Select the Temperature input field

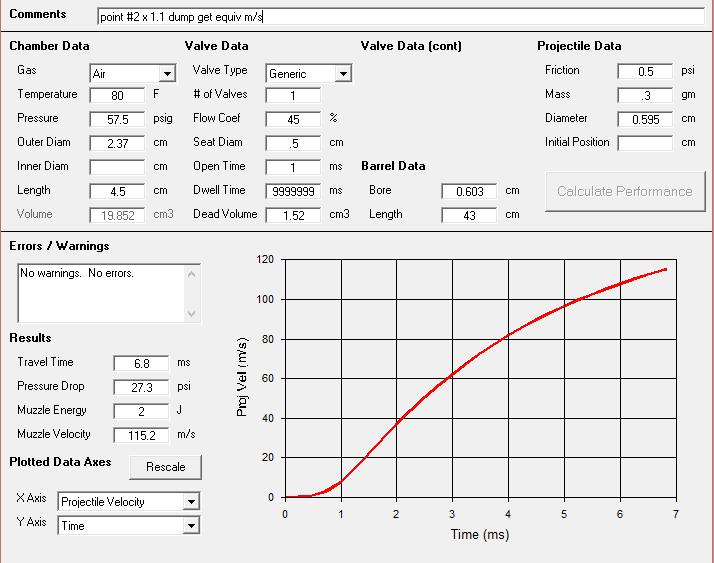pos(117,96)
